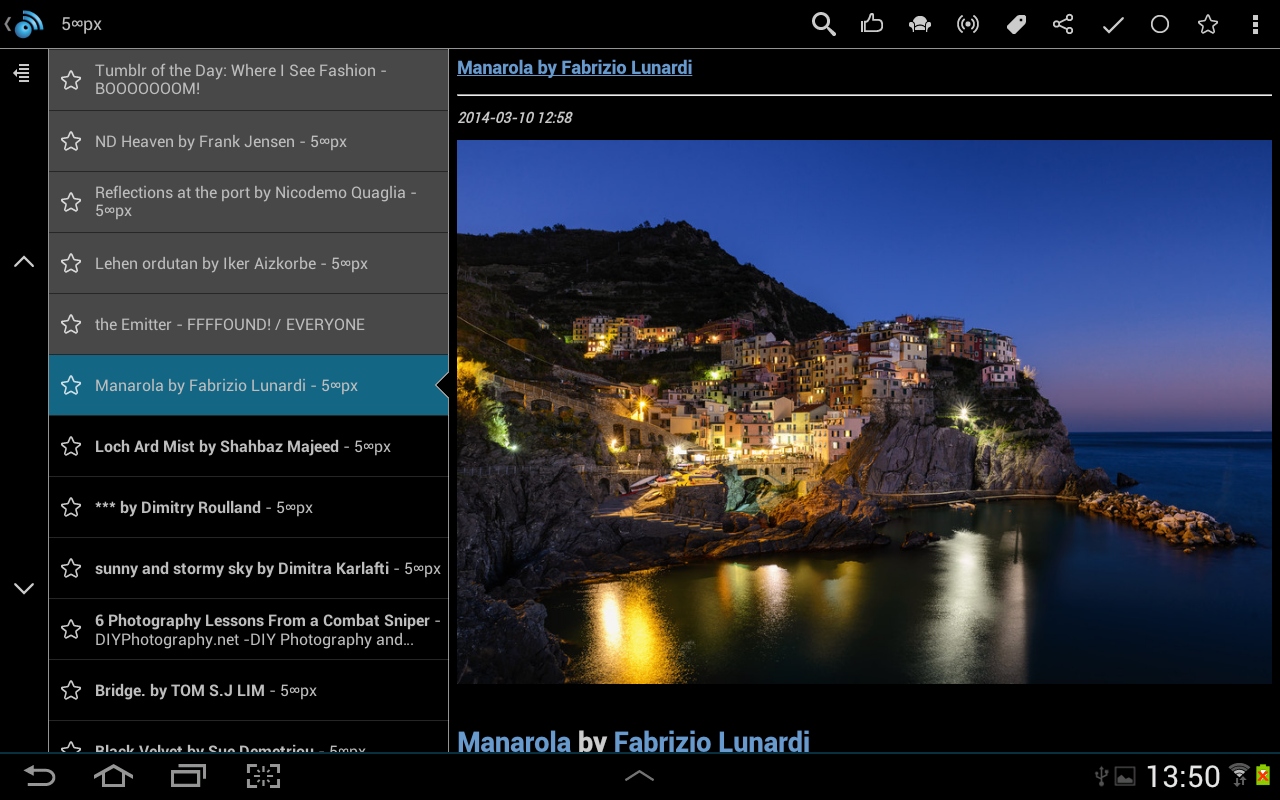Click the Fabrizio Lunardi author link
Screen dimensions: 1280x800
coord(710,742)
